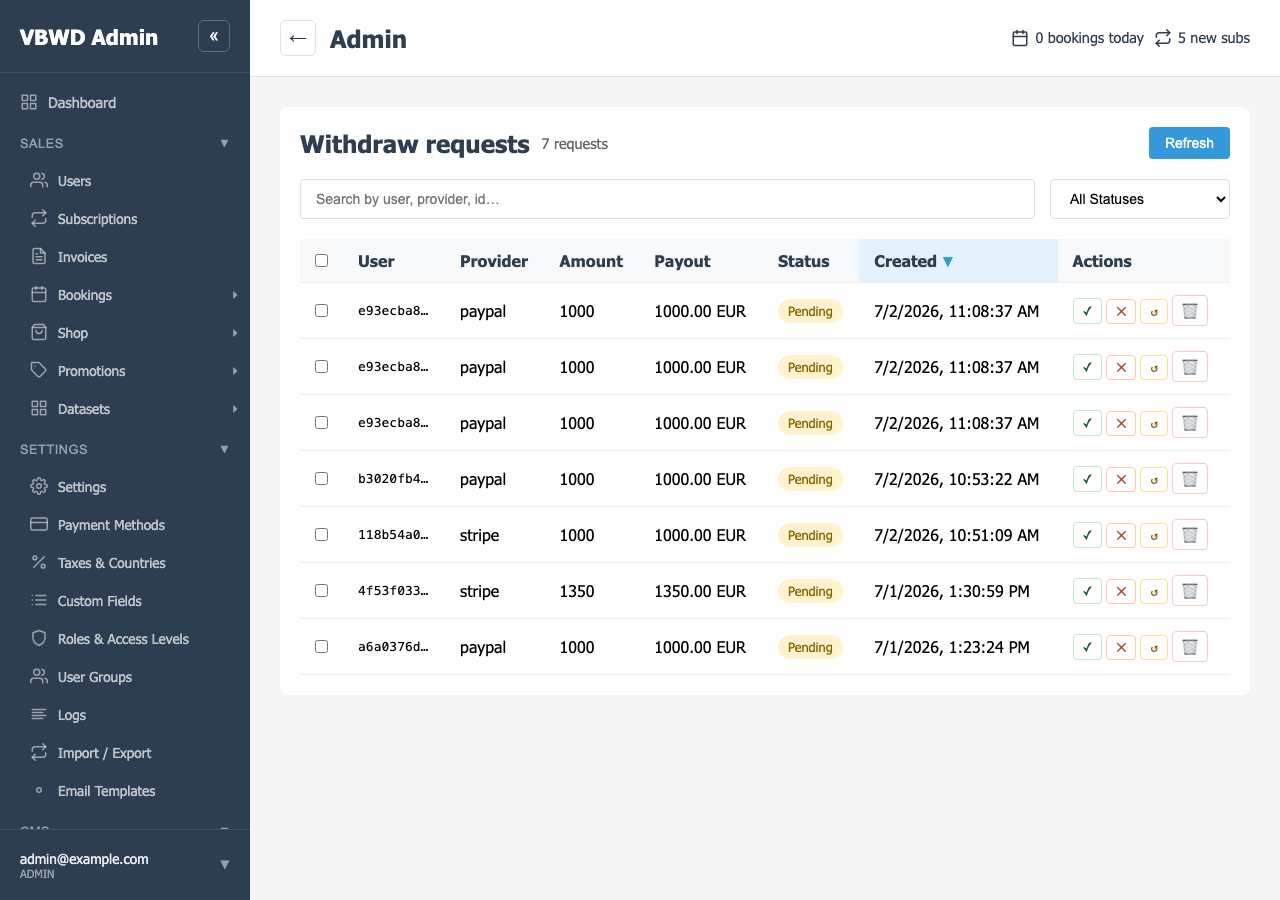Expand the Bookings submenu arrow

(x=235, y=295)
